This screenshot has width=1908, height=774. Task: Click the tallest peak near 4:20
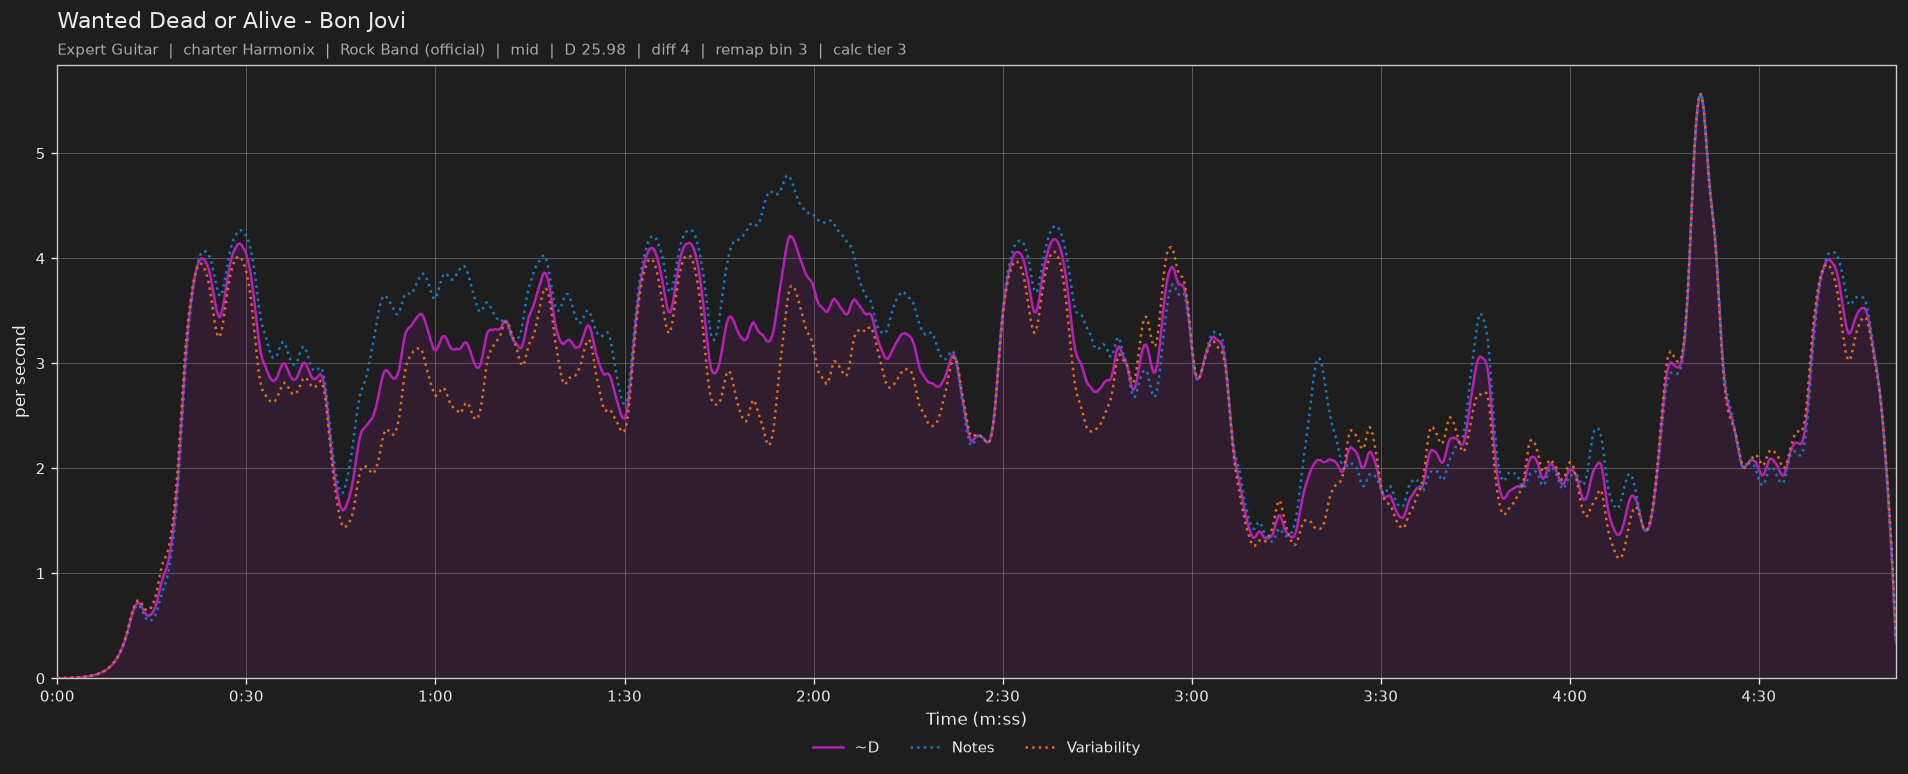pos(1700,95)
